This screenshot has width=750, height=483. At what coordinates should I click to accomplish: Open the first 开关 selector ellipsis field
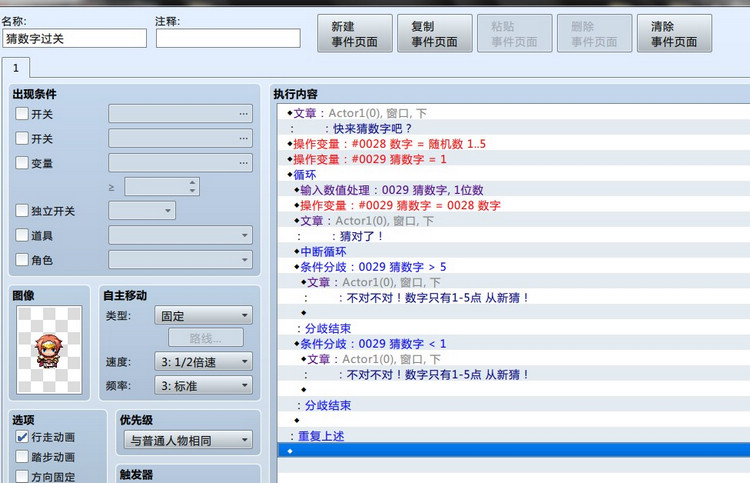[x=180, y=114]
